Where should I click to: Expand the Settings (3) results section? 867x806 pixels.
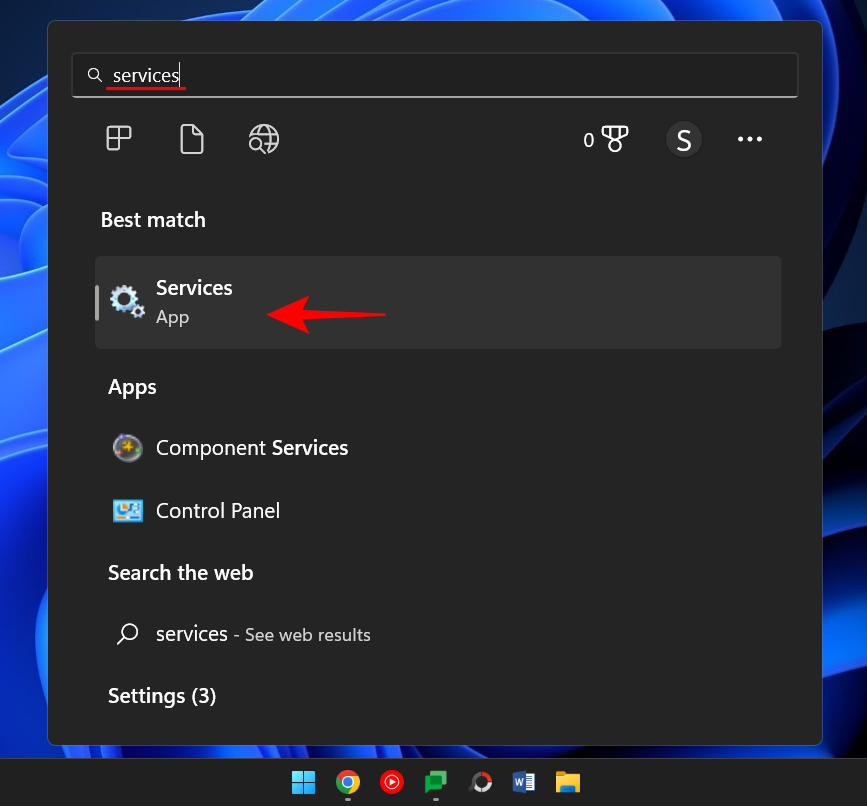pyautogui.click(x=161, y=695)
